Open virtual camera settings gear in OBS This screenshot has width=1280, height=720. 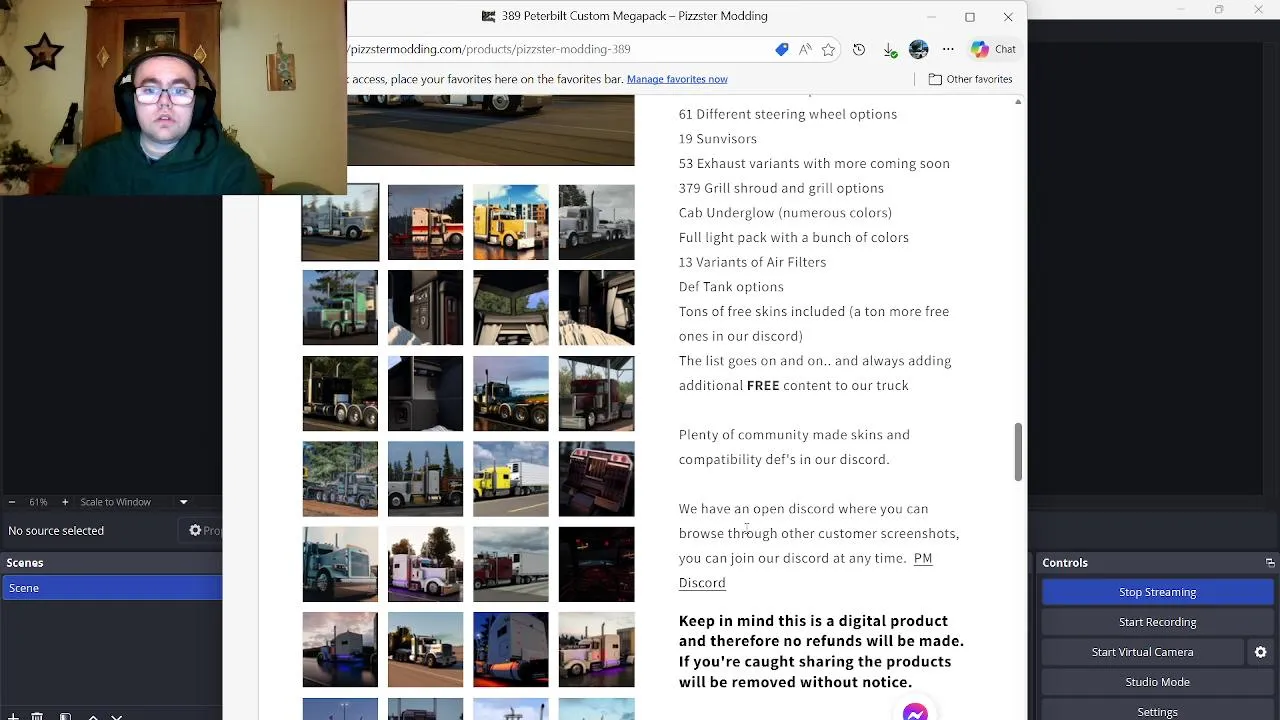(1260, 652)
